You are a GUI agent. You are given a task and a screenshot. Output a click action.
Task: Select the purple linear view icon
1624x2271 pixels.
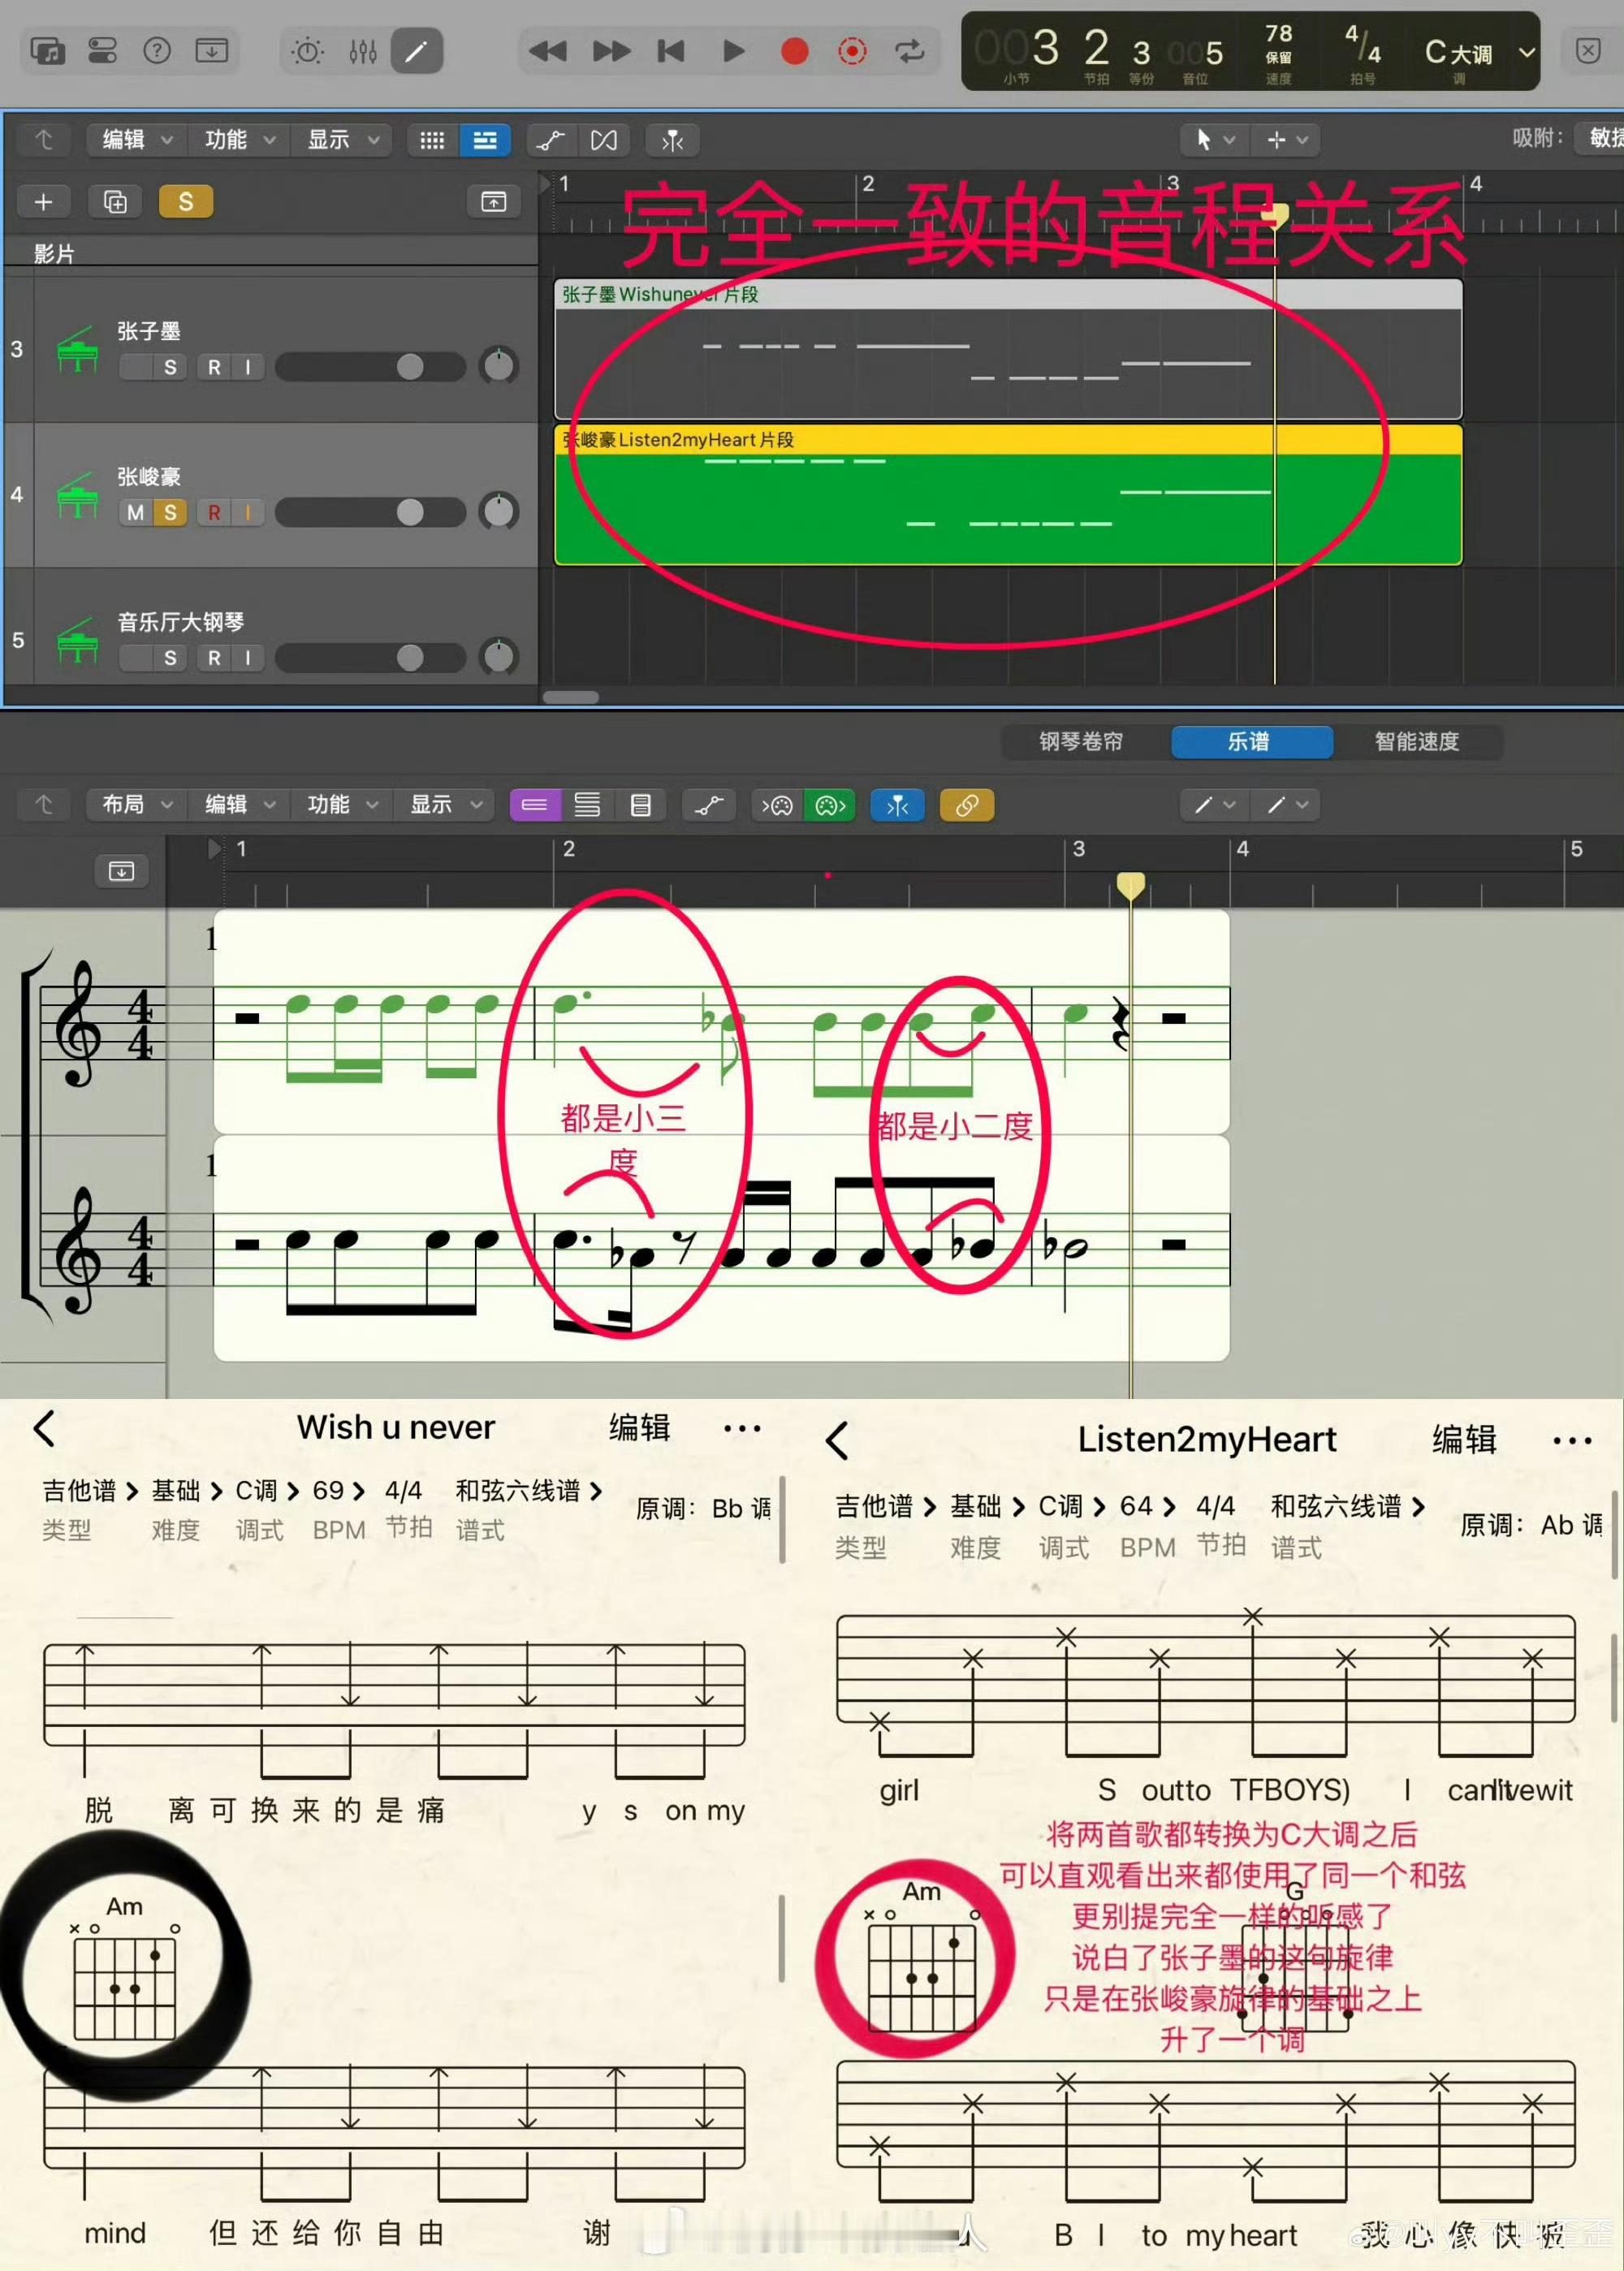[535, 805]
